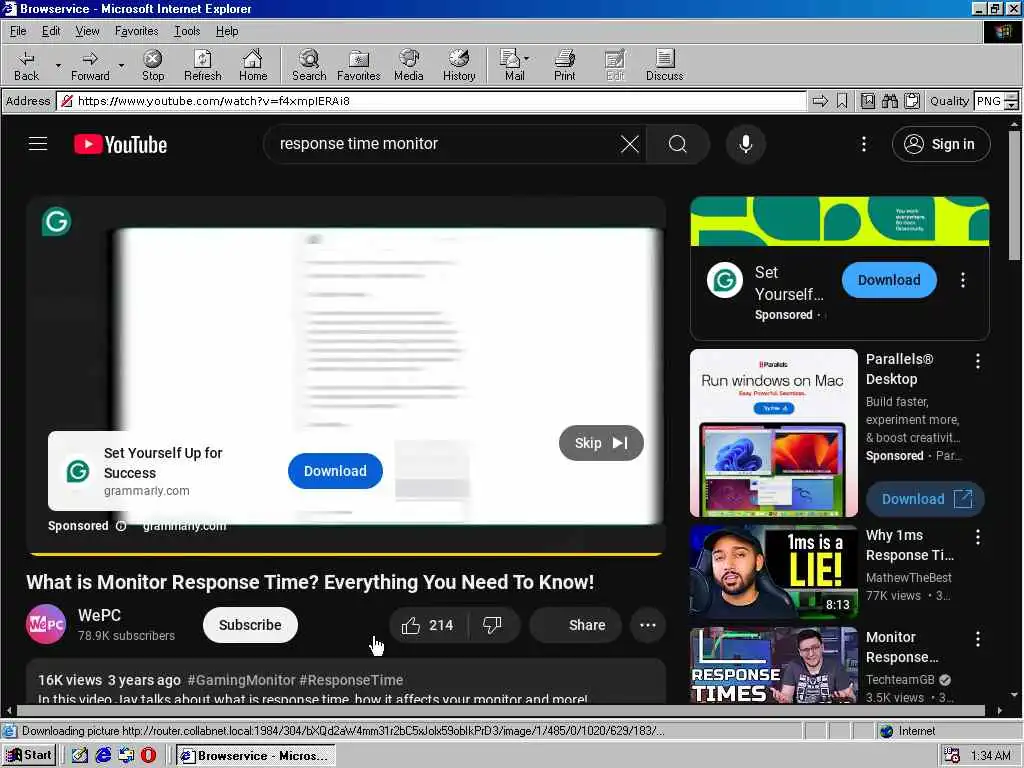Stop page loading with Stop button
Screen dimensions: 1024x768
coord(153,65)
